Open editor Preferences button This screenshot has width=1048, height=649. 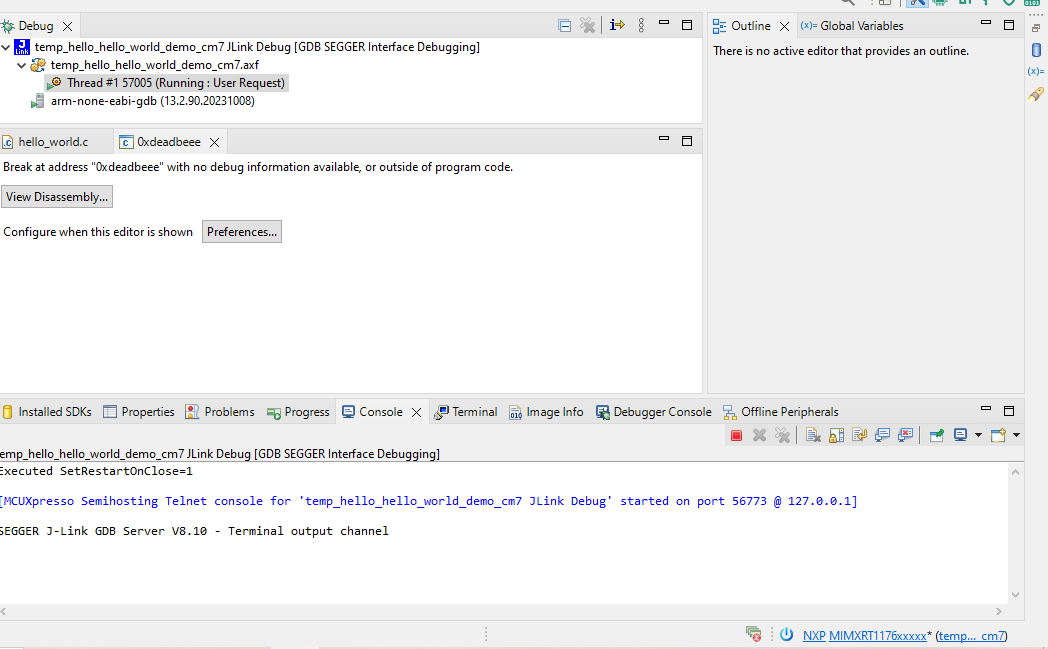pos(242,232)
